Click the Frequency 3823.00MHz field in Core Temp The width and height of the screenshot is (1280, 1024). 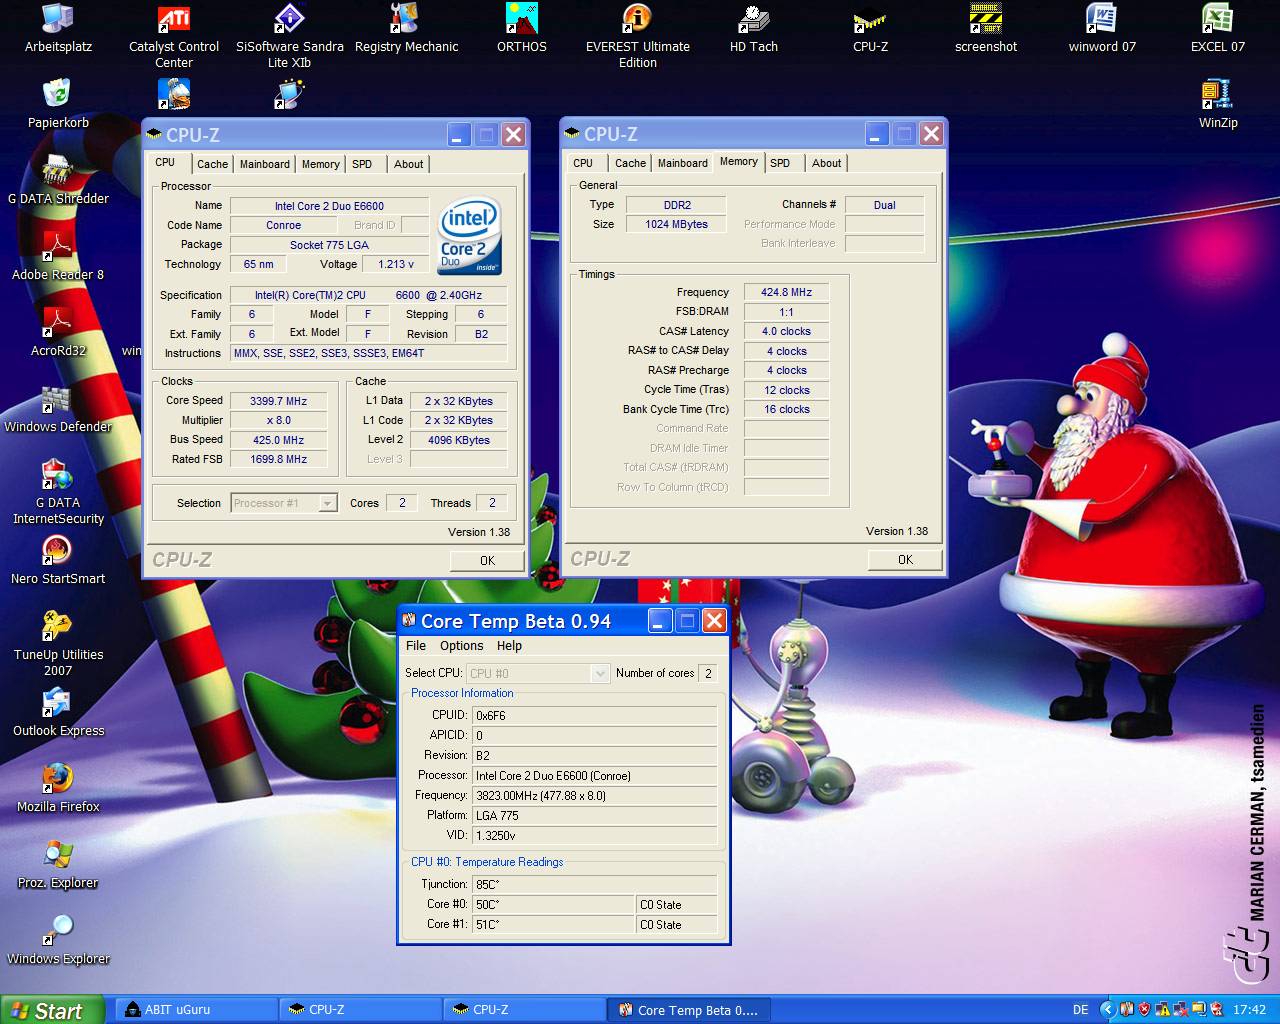coord(595,795)
